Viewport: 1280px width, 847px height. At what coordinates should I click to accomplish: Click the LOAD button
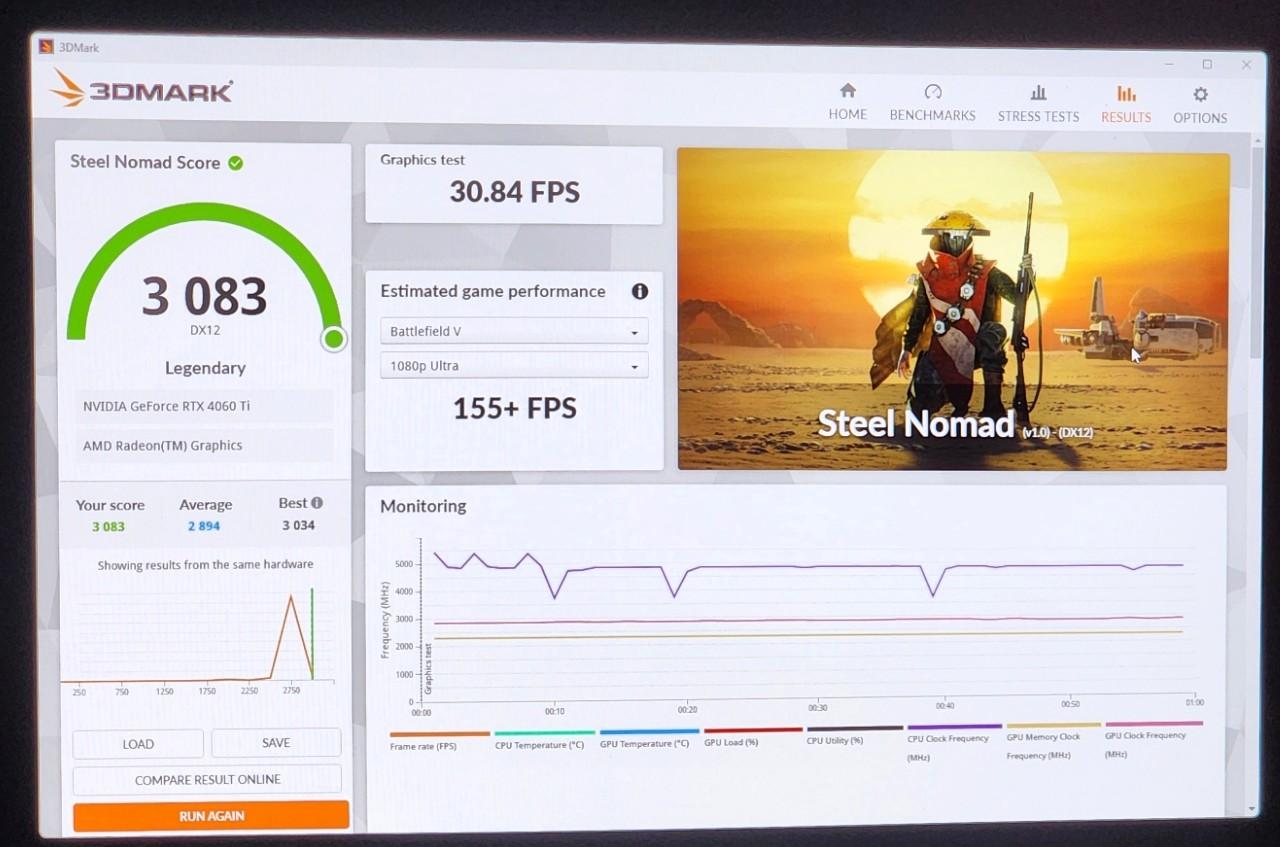tap(138, 743)
